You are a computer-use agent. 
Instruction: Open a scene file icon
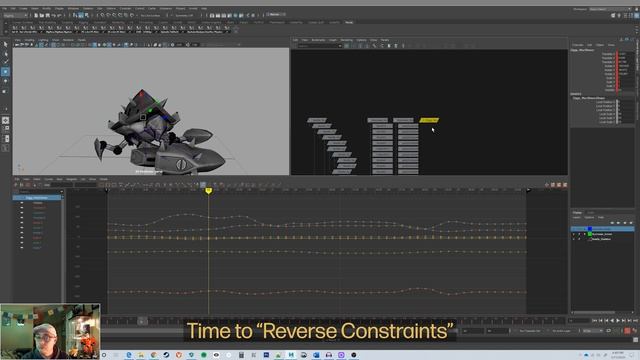[x=42, y=16]
